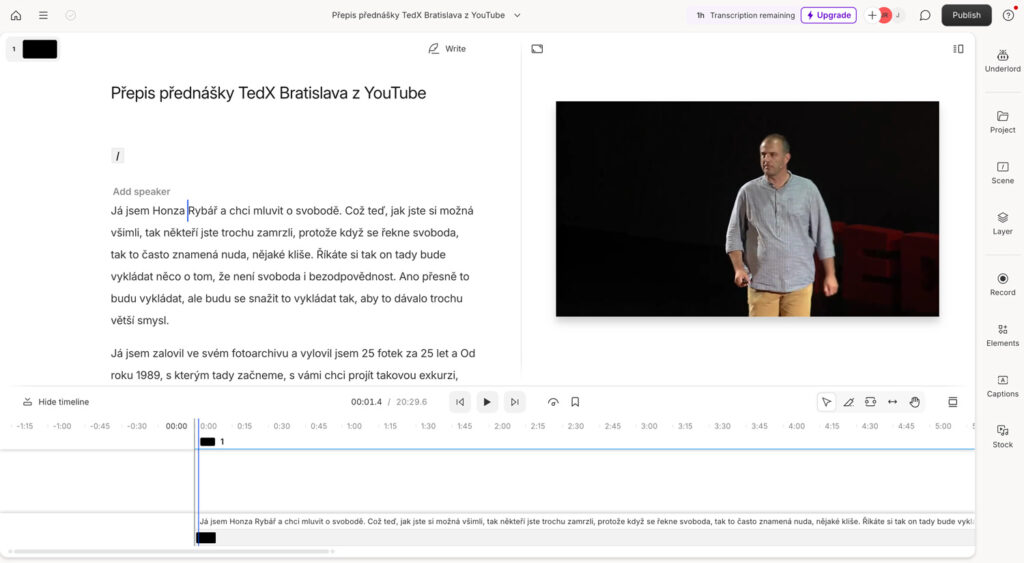This screenshot has height=563, width=1024.
Task: Open the comments speech bubble icon
Action: [x=925, y=15]
